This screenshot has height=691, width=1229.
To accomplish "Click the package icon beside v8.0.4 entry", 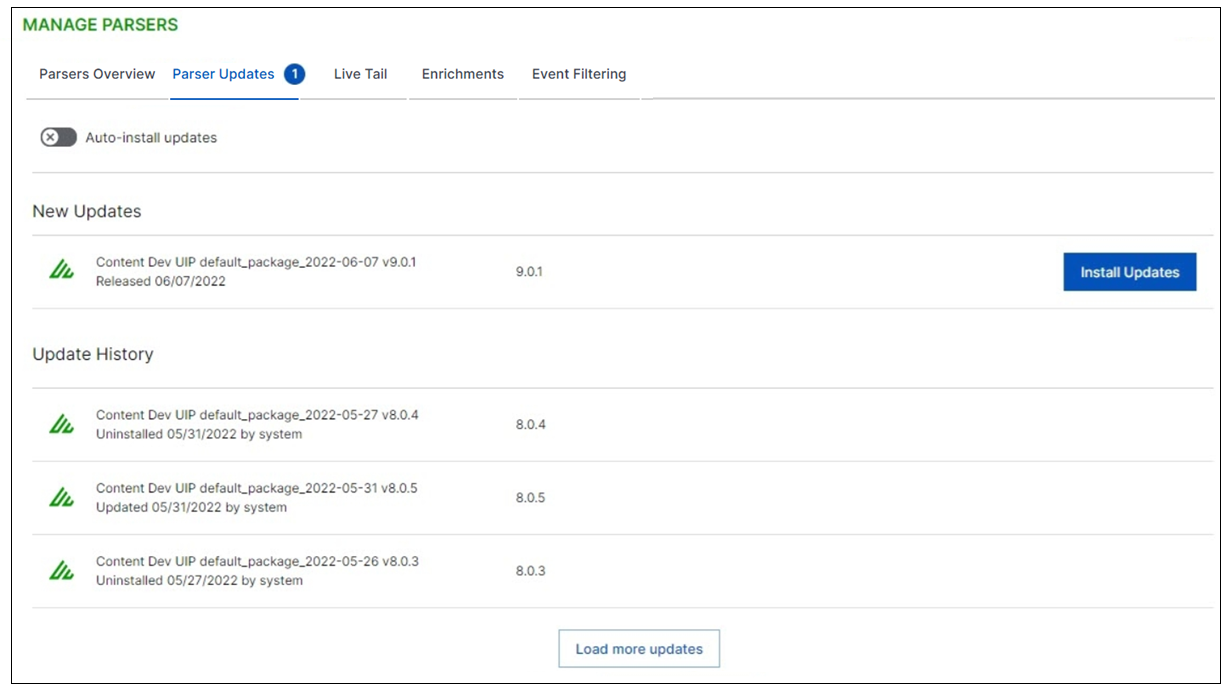I will click(62, 424).
